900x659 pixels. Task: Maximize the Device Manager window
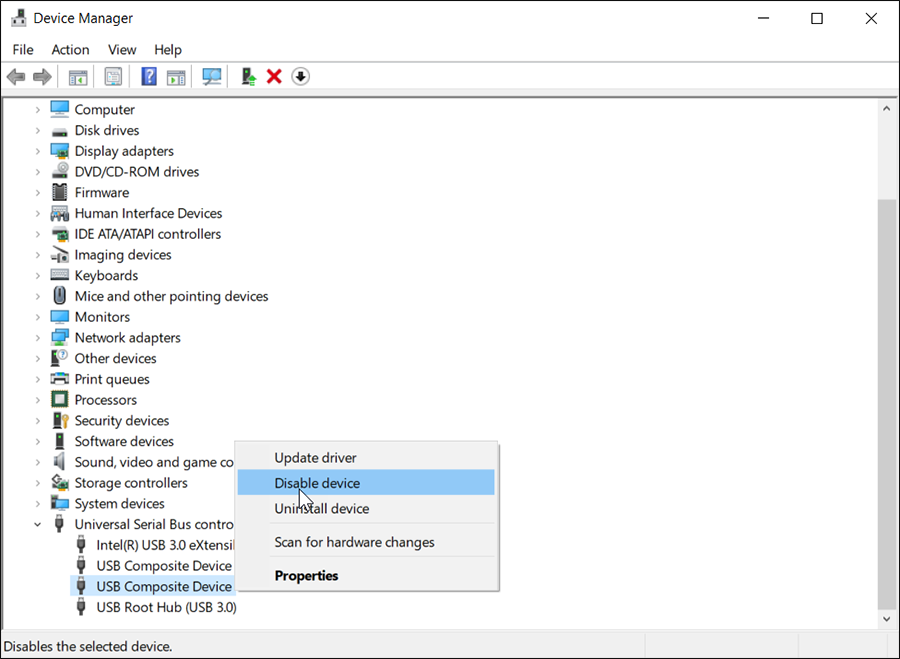click(x=817, y=18)
